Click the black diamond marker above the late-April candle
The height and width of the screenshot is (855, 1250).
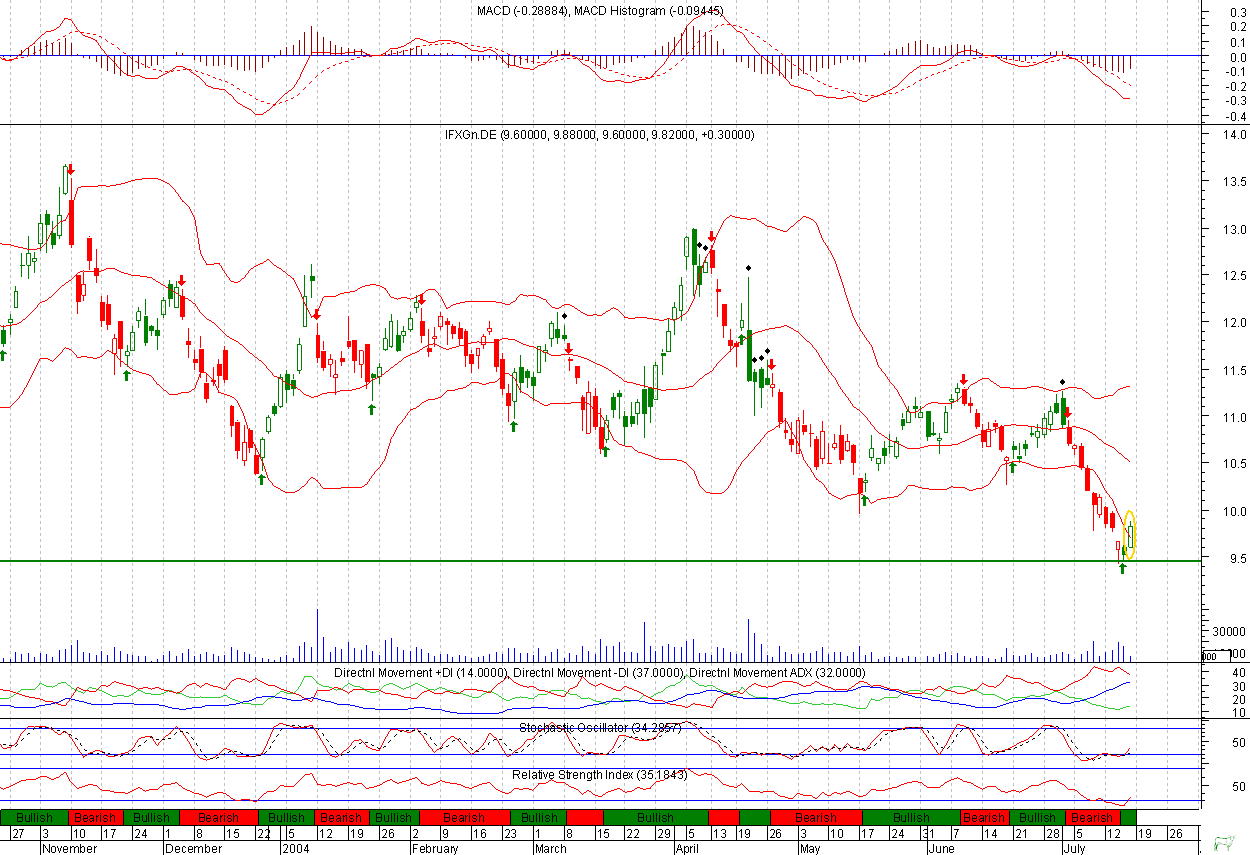(x=748, y=268)
